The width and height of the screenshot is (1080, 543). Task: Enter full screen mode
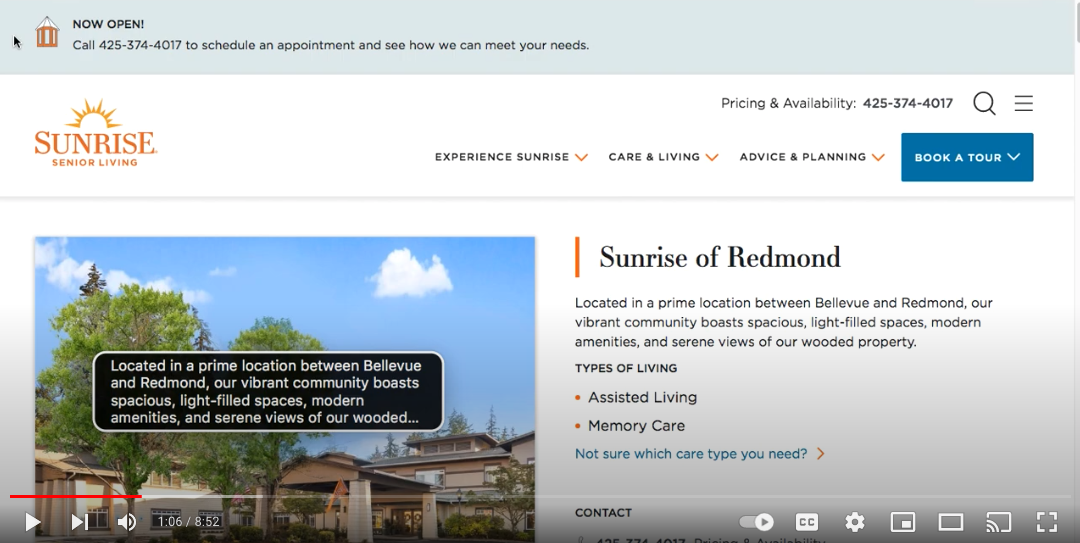tap(1047, 522)
